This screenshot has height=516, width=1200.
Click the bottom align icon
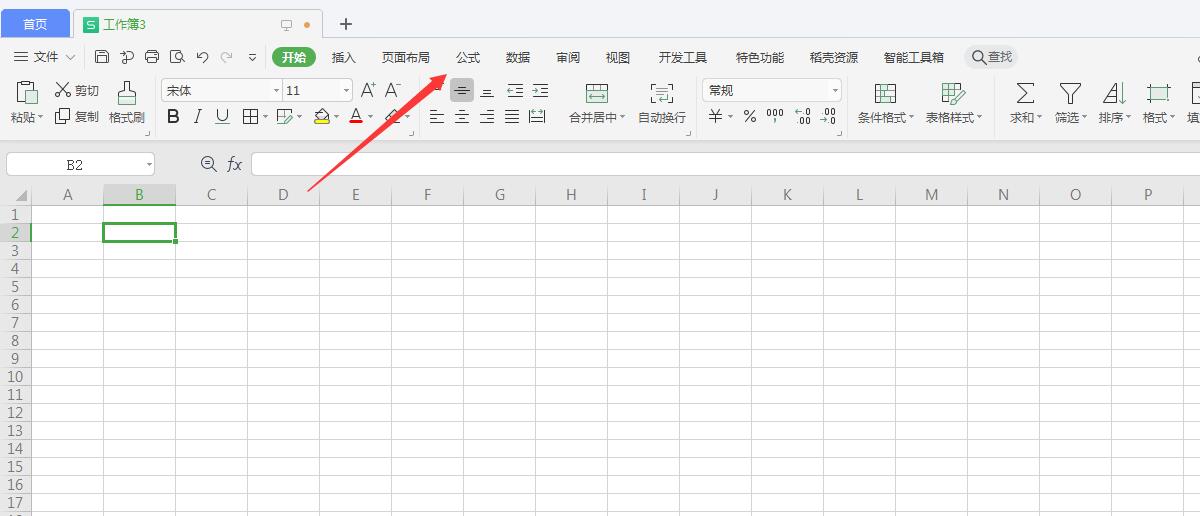click(x=487, y=91)
